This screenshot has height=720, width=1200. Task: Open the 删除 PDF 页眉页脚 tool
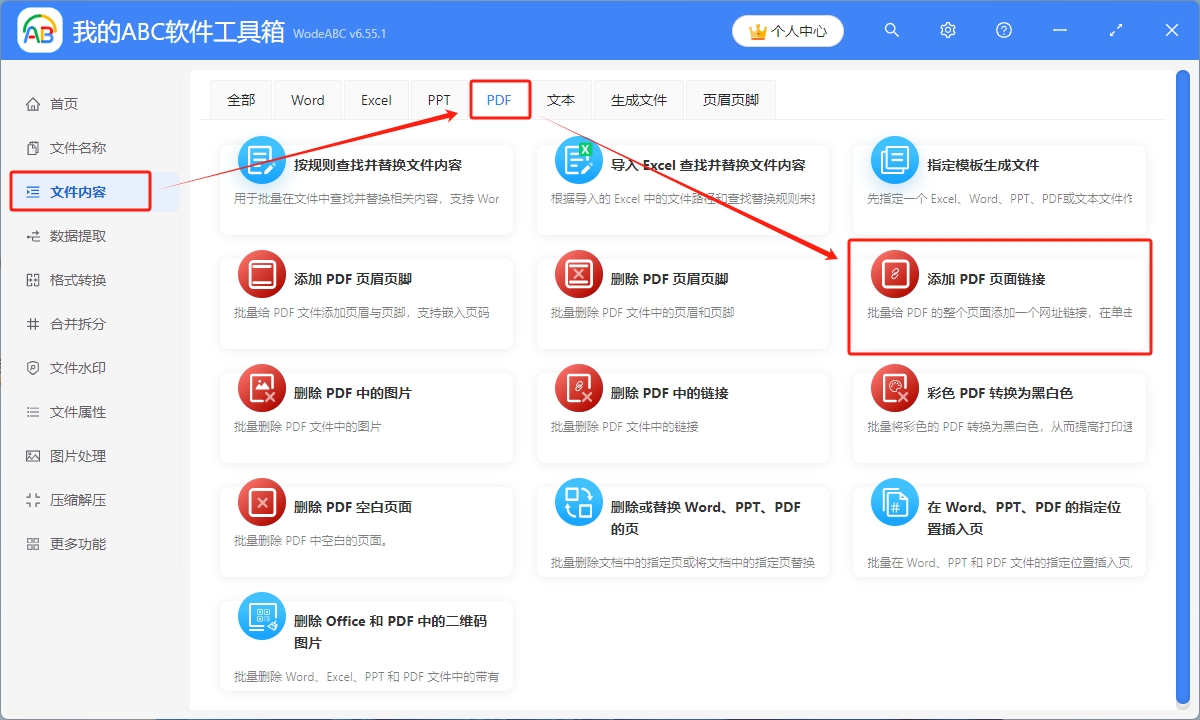(x=683, y=297)
